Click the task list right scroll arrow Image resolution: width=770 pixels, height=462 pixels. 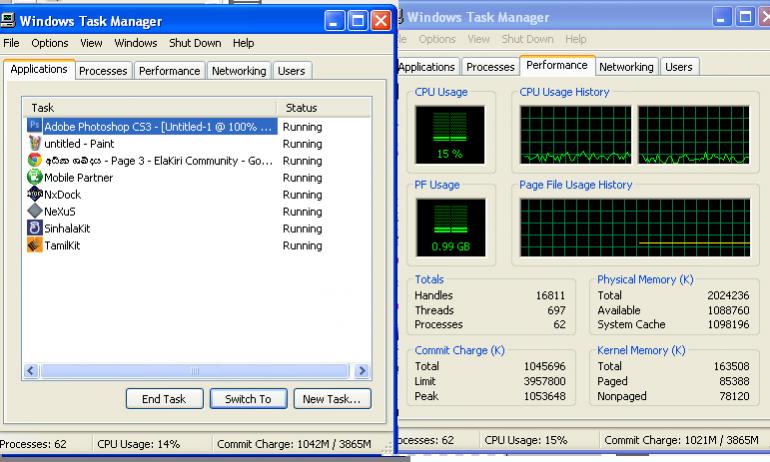tap(362, 371)
